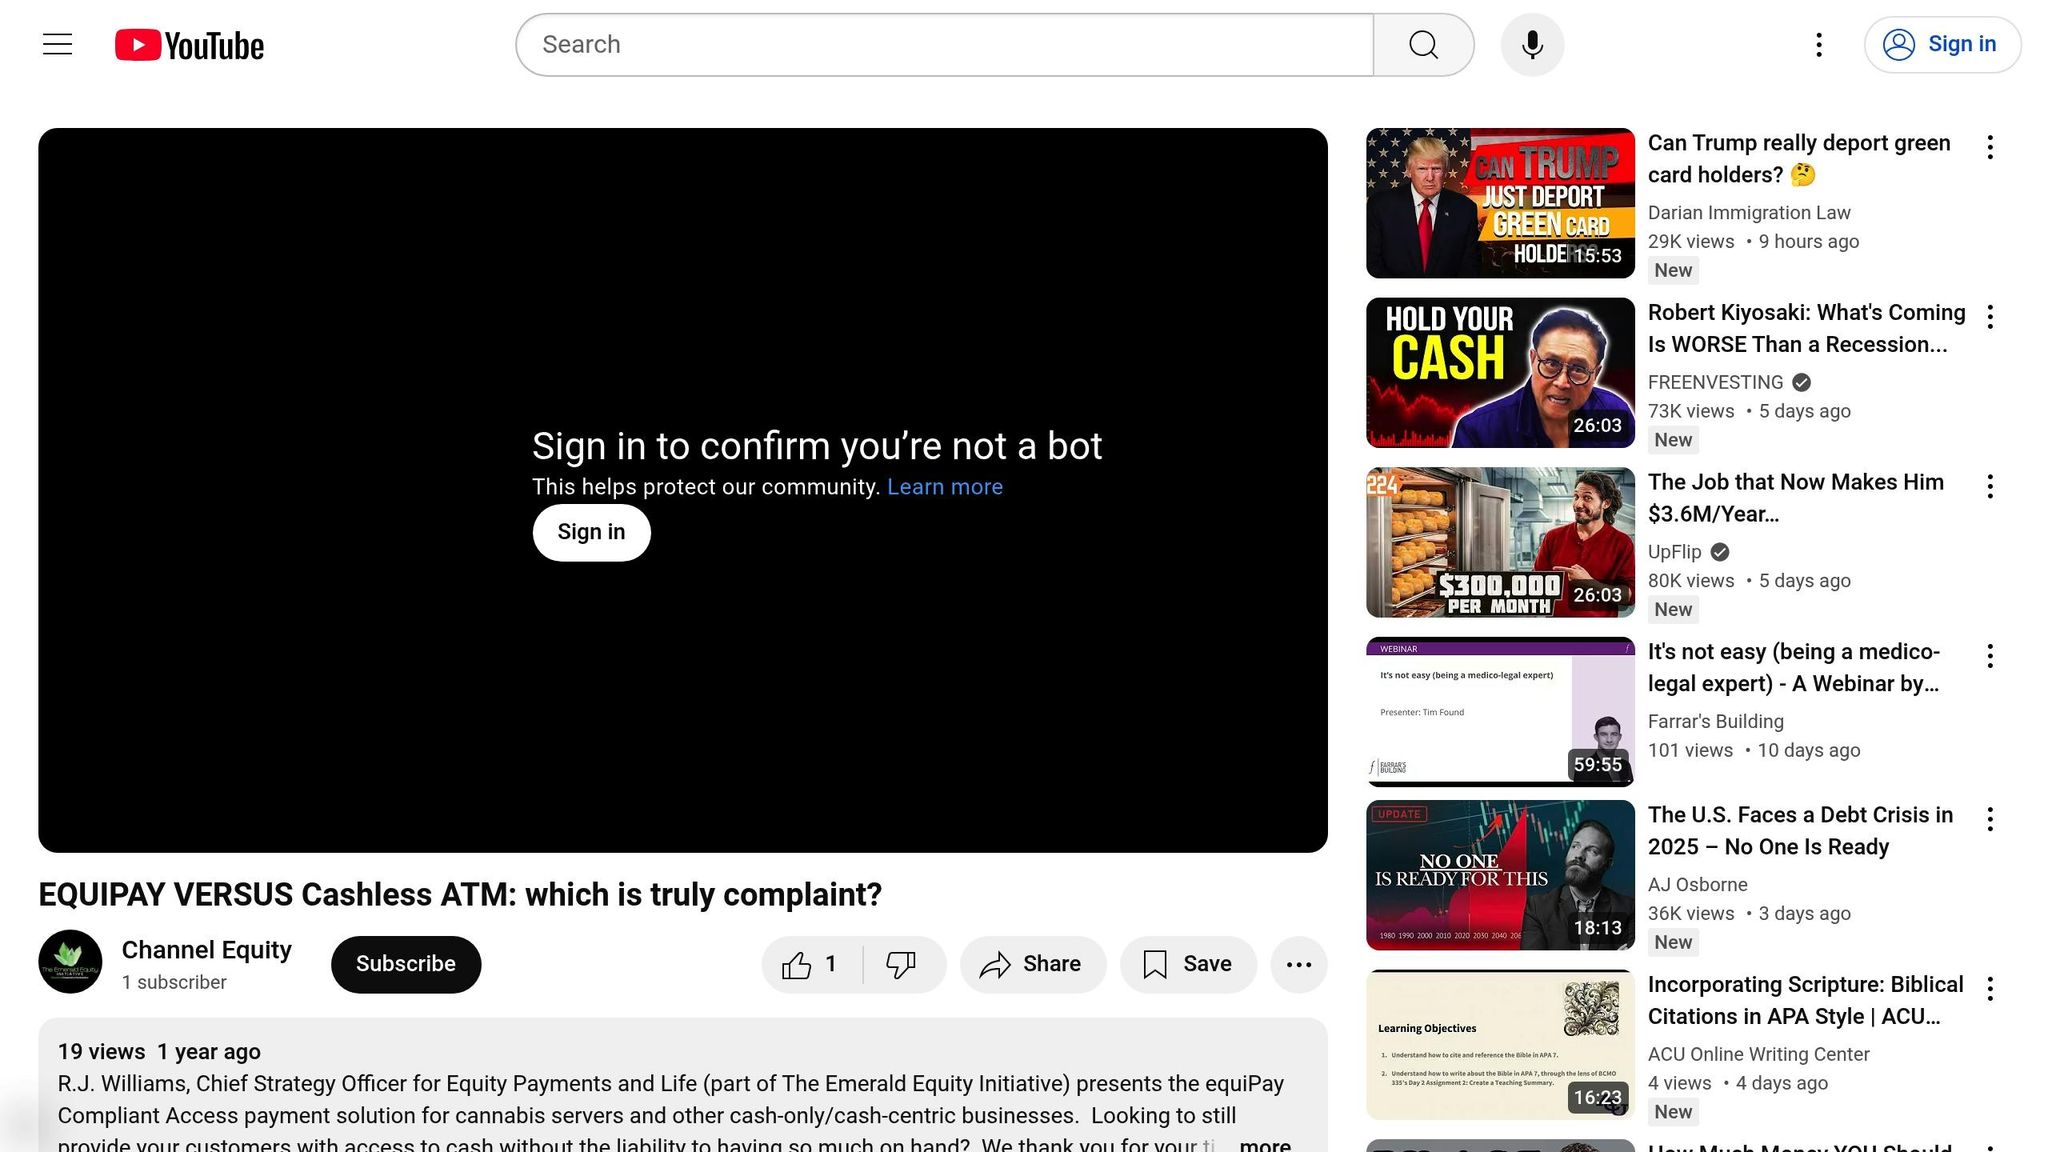Image resolution: width=2048 pixels, height=1152 pixels.
Task: Click Sign in inside the video player
Action: tap(591, 532)
